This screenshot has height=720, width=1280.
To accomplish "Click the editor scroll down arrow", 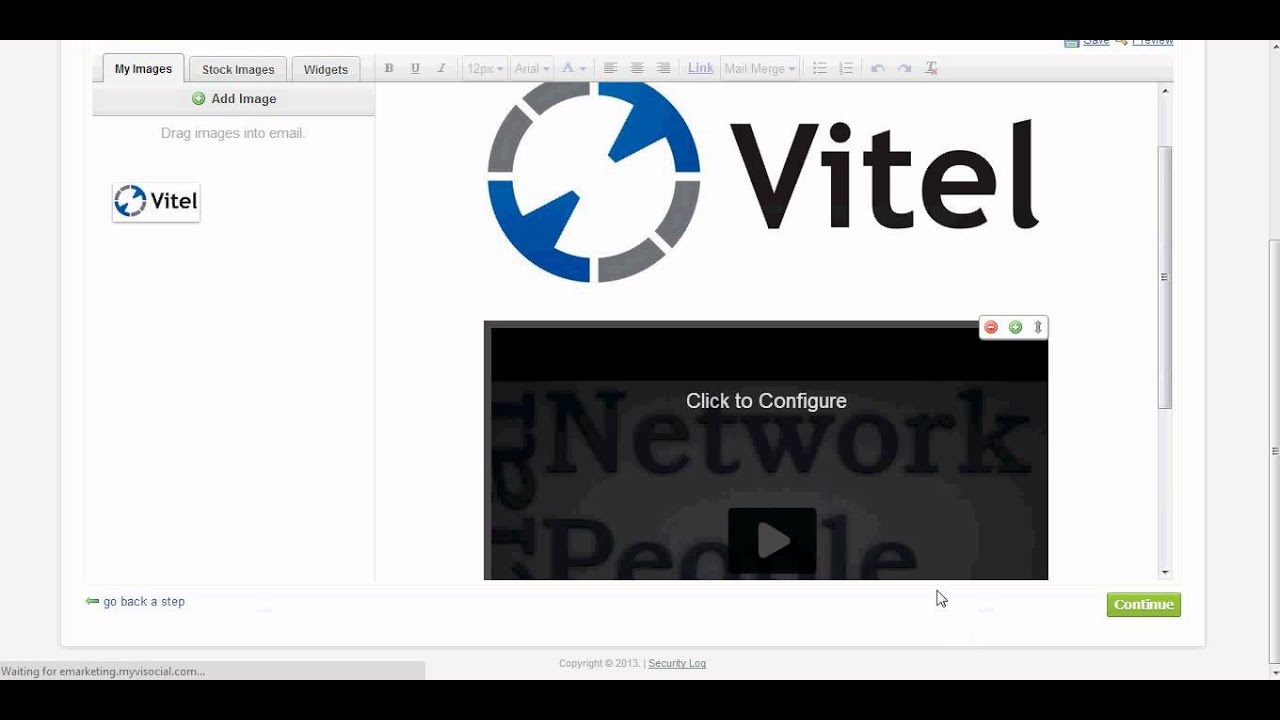I will (1165, 572).
